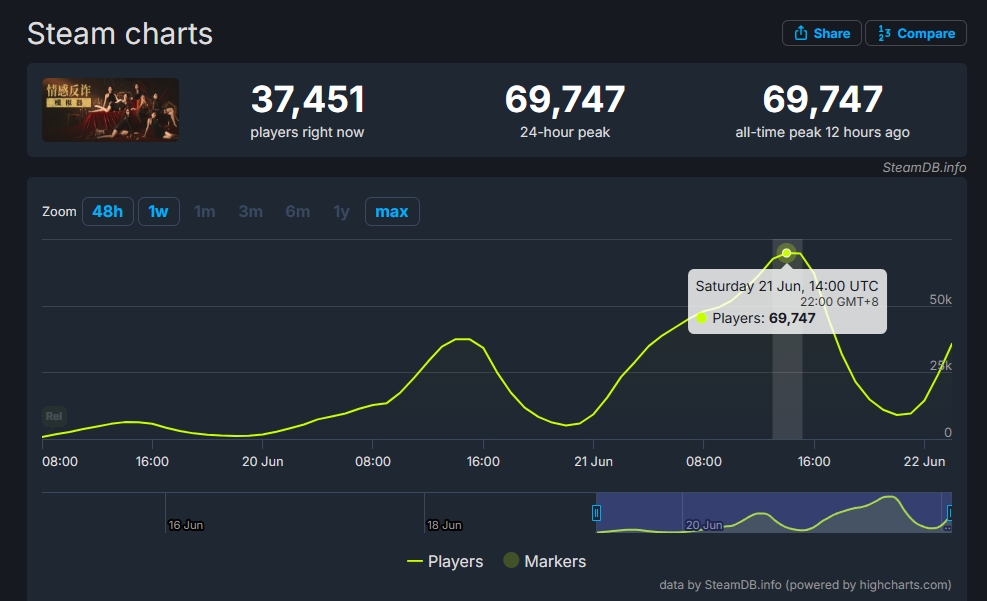Screen dimensions: 987x601
Task: Click the Share button icon
Action: coord(801,33)
